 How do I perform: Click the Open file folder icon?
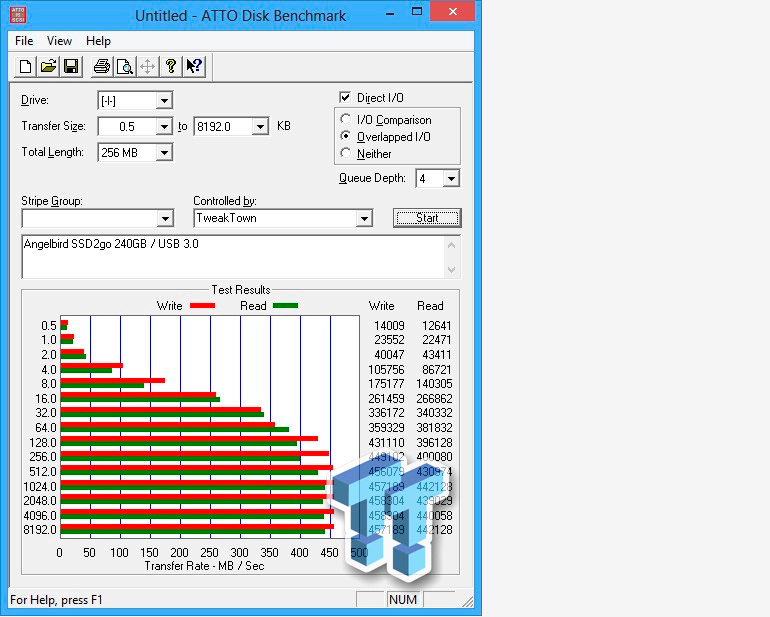[x=48, y=66]
